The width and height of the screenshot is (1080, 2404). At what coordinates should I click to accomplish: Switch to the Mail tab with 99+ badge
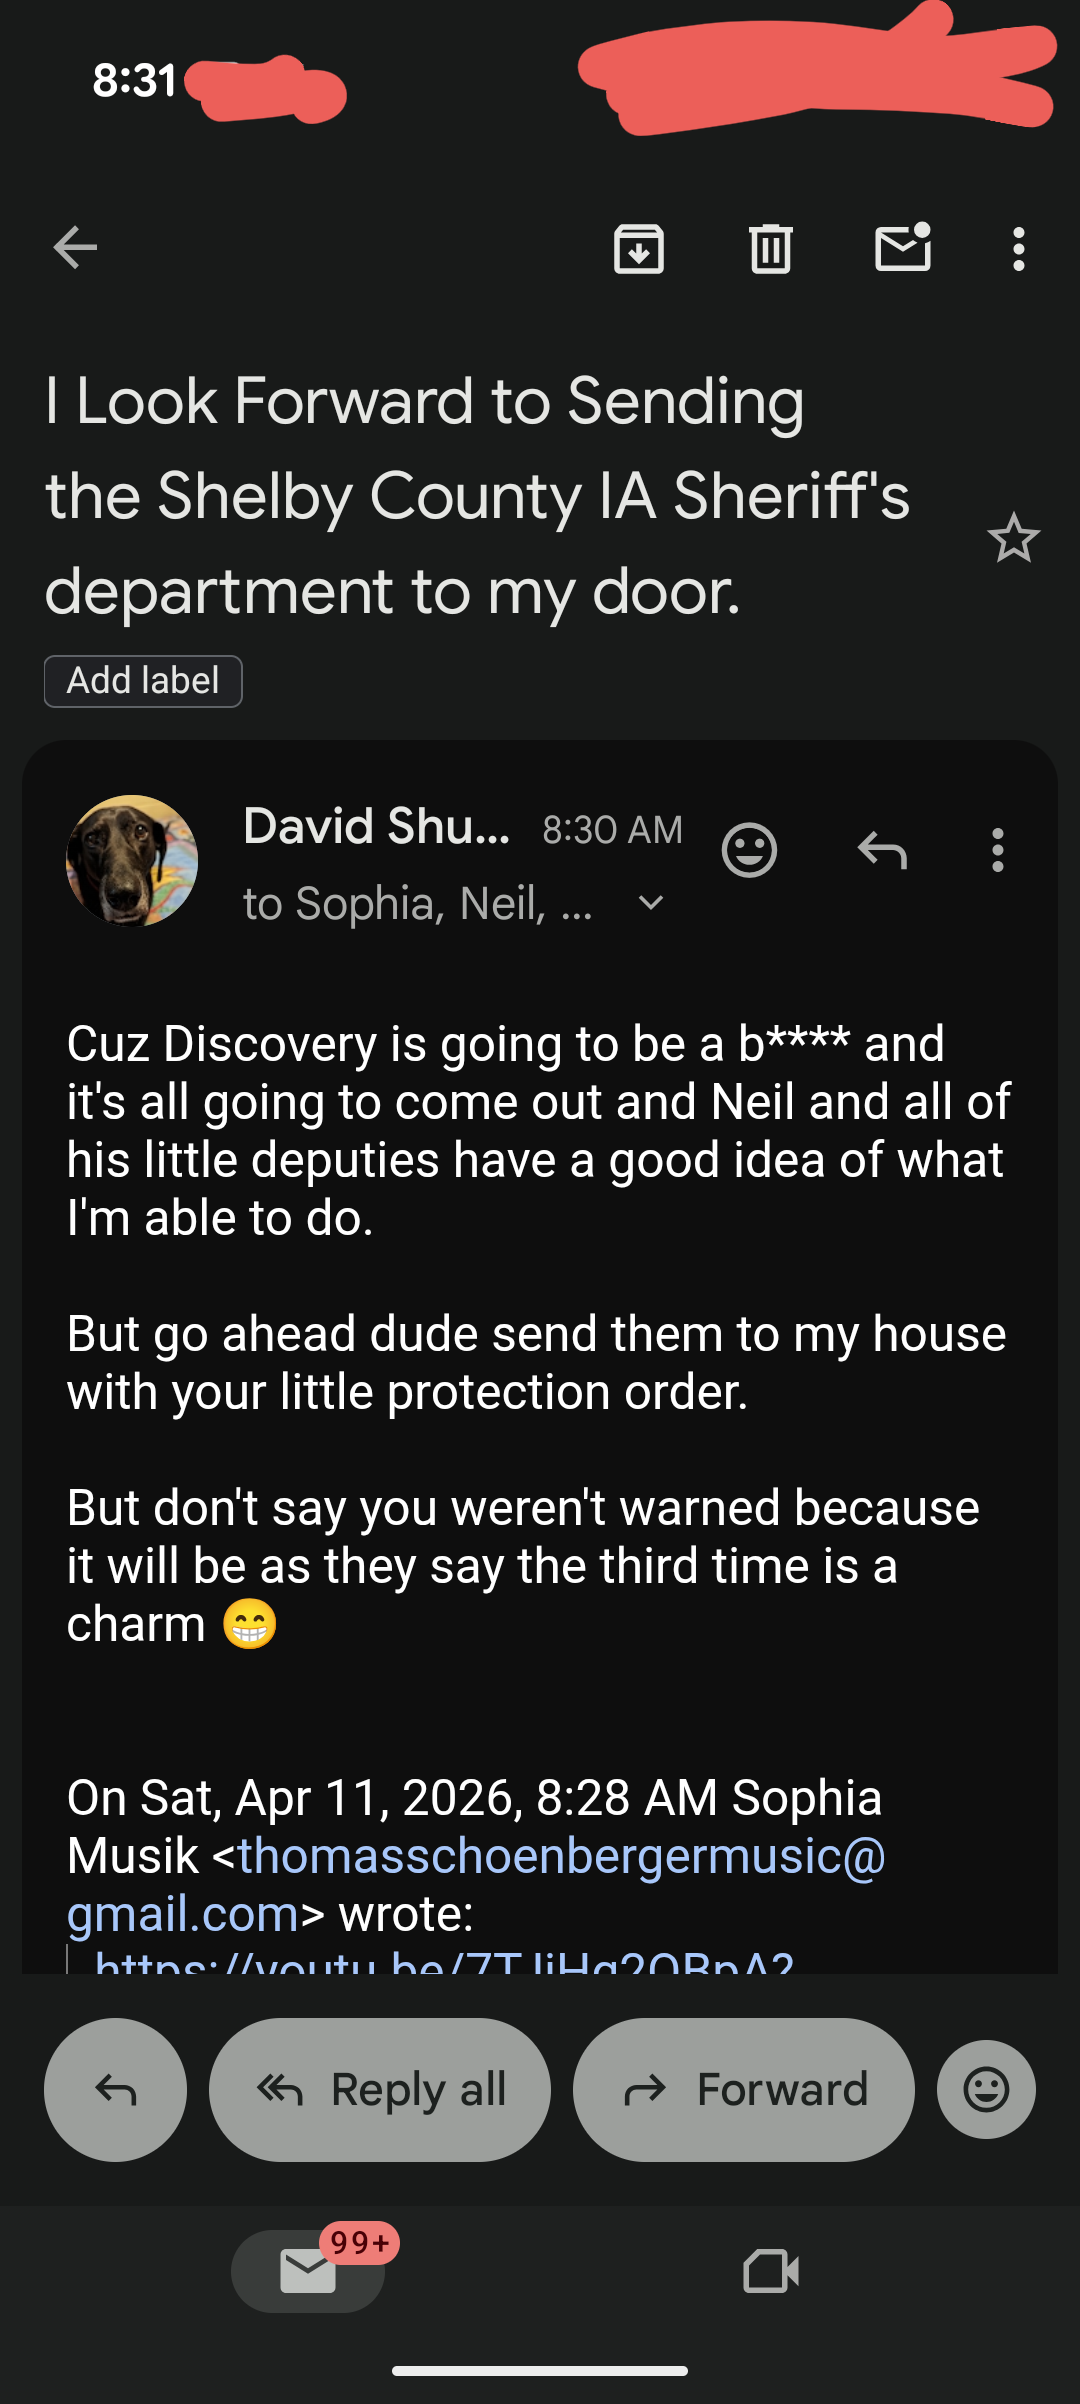[308, 2271]
